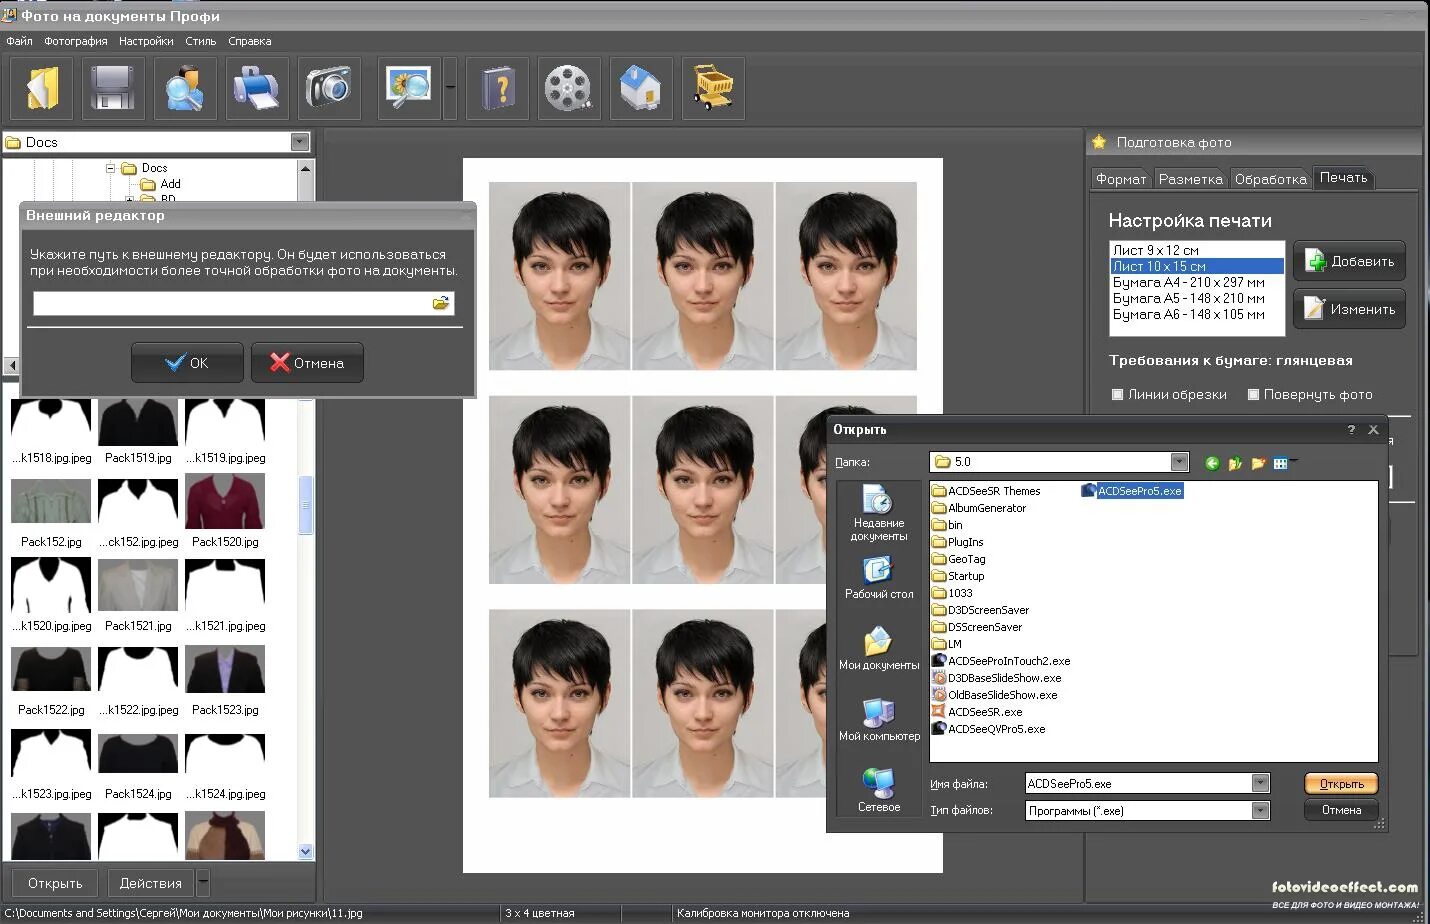Viewport: 1430px width, 924px height.
Task: Open the Имя файла combo box arrow
Action: [1261, 783]
